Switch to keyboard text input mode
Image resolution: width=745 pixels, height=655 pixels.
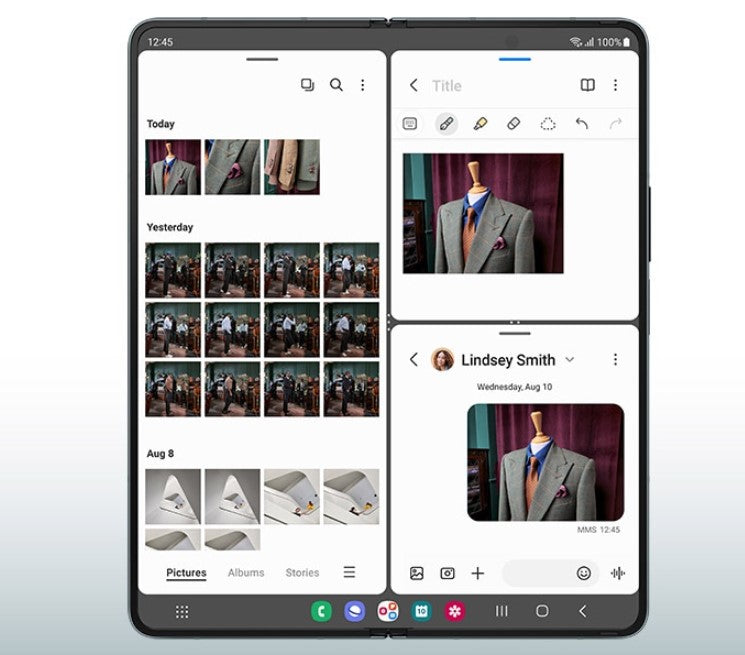coord(410,124)
